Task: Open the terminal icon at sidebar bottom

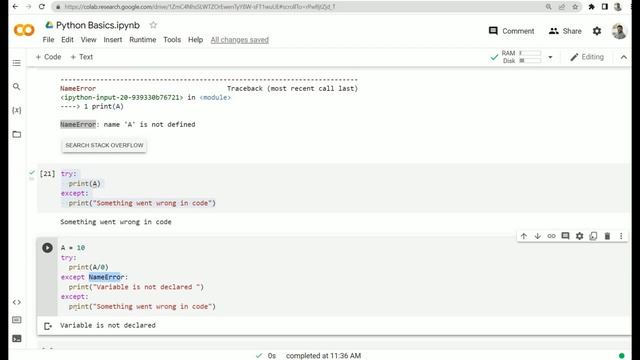Action: click(17, 338)
